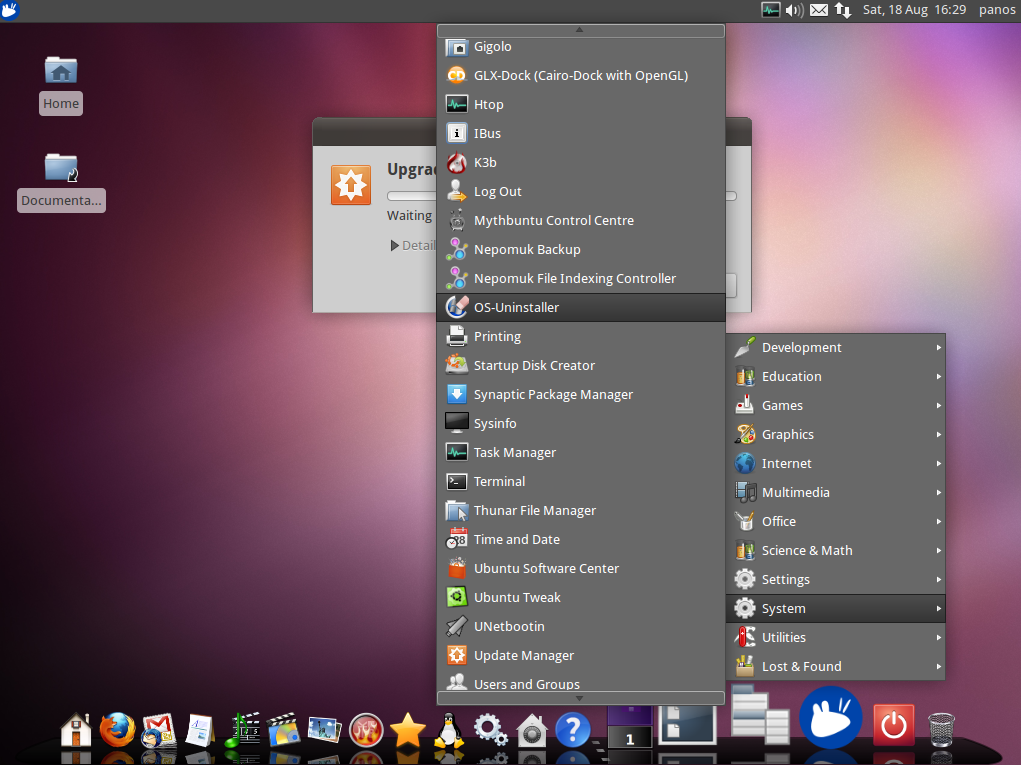Screen dimensions: 1021x765
Task: Open the photo viewer icon in dock
Action: 324,730
